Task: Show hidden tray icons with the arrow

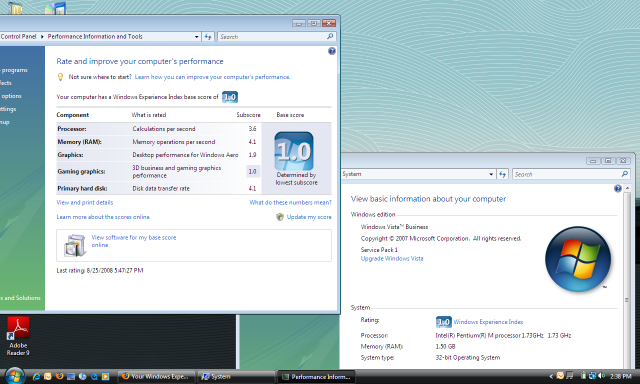Action: pyautogui.click(x=551, y=376)
